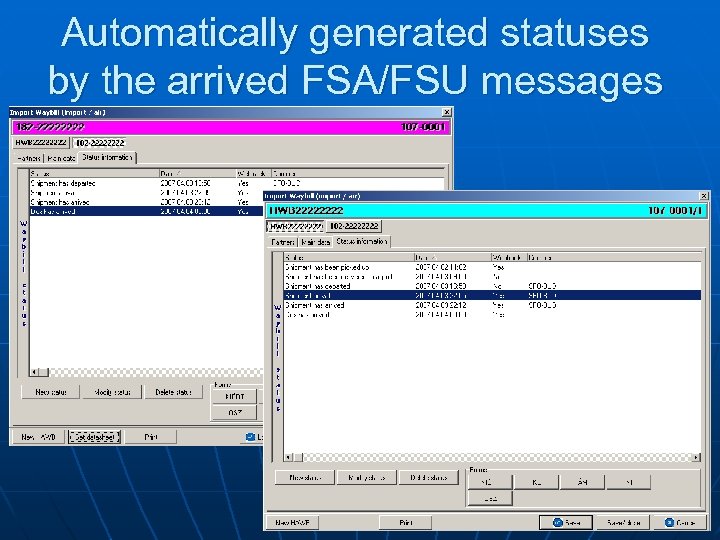
Task: Click the Cancel button with the blue icon
Action: tap(680, 523)
